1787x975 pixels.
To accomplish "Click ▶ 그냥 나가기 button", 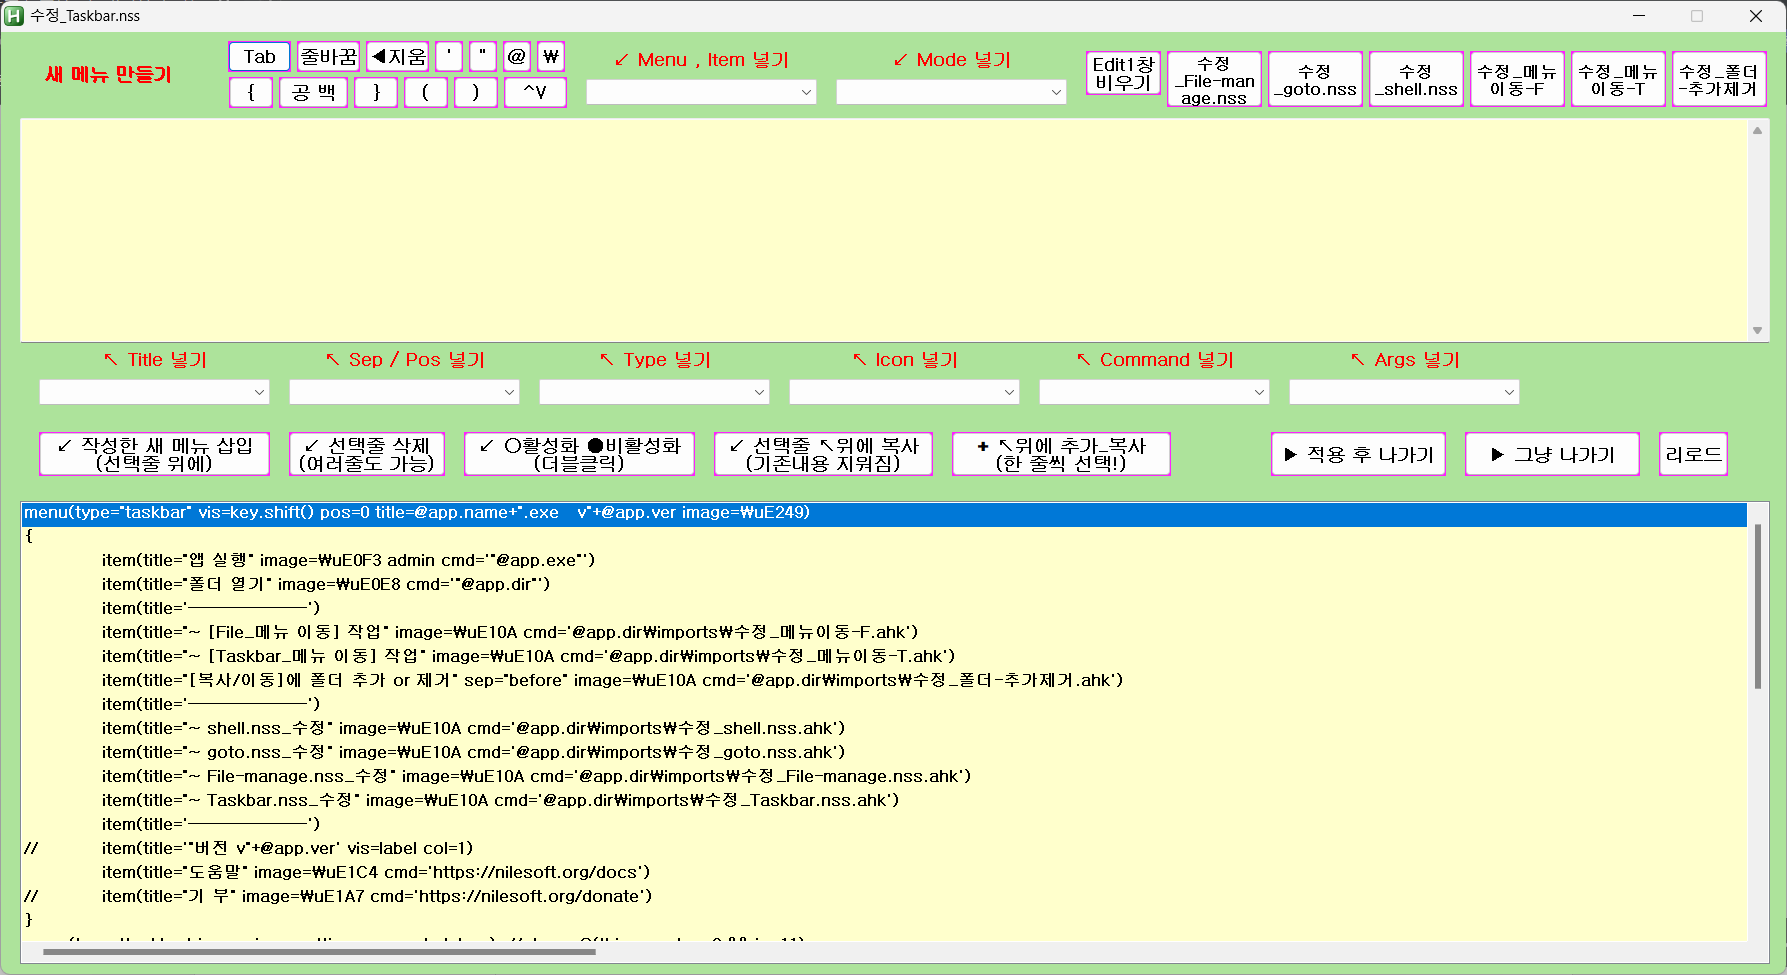I will (1553, 454).
